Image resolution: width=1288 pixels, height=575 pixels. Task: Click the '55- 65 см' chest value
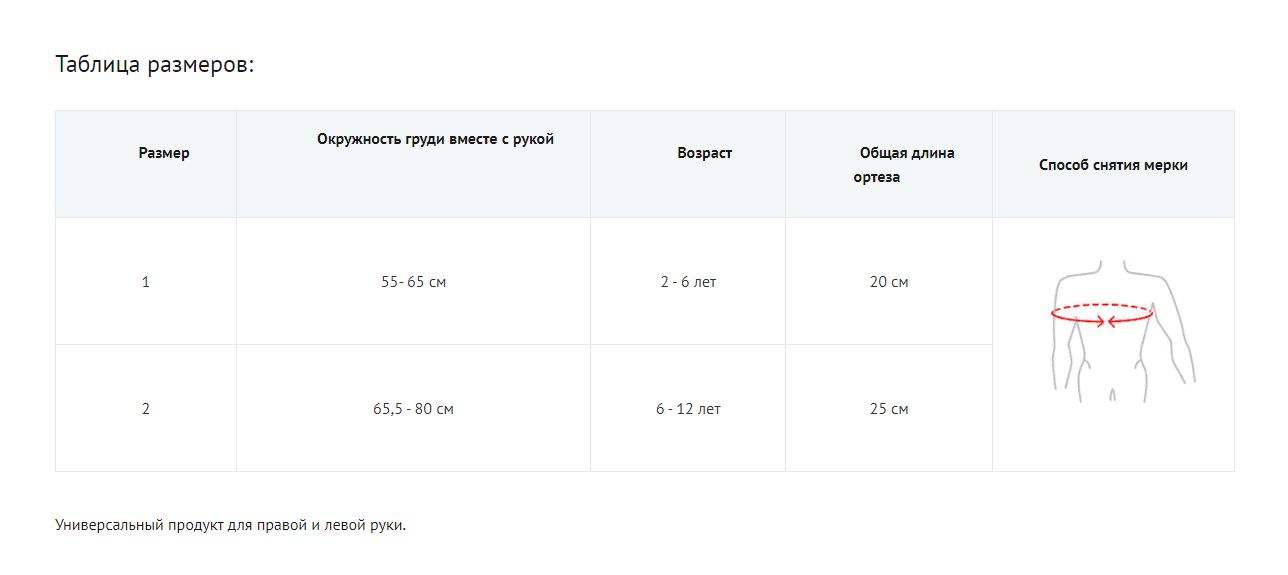413,282
